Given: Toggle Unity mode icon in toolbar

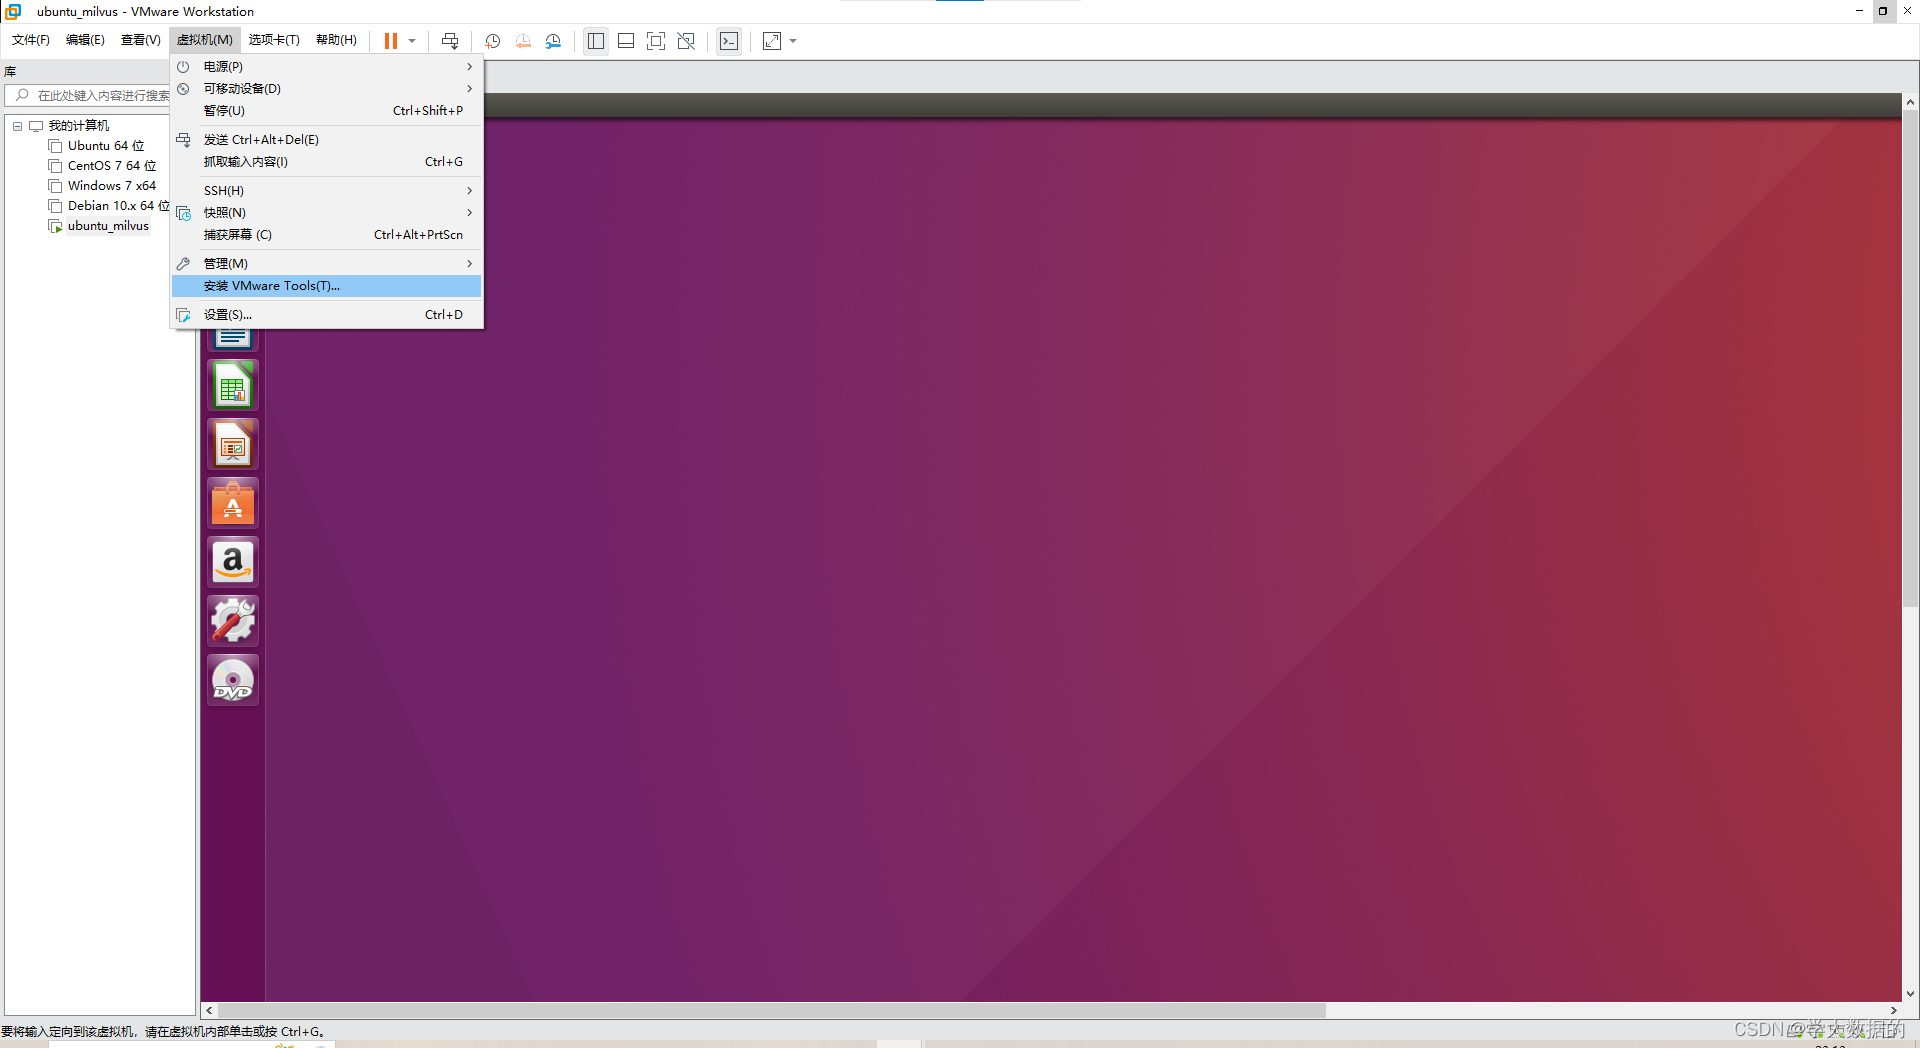Looking at the screenshot, I should point(686,41).
